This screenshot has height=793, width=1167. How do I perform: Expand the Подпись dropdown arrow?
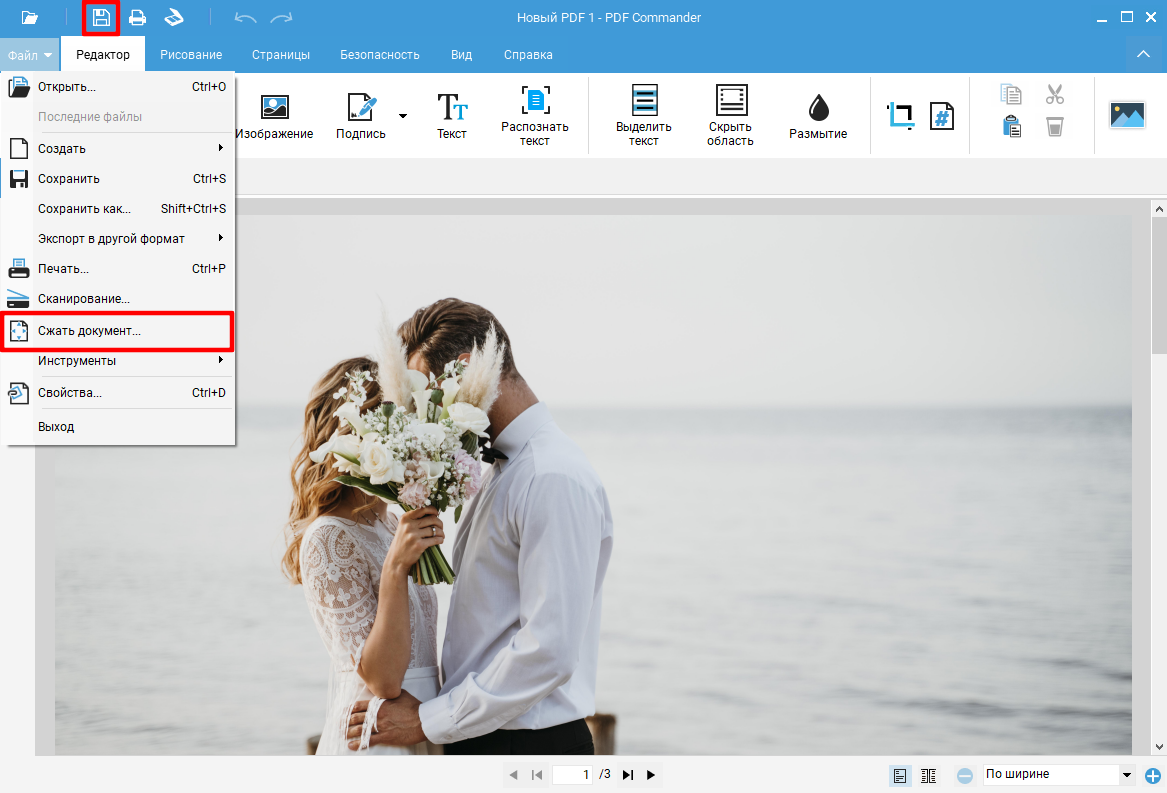403,116
